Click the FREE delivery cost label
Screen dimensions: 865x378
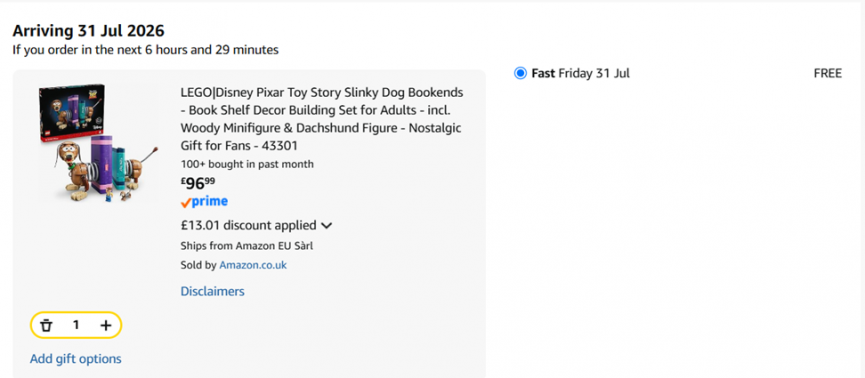(827, 73)
